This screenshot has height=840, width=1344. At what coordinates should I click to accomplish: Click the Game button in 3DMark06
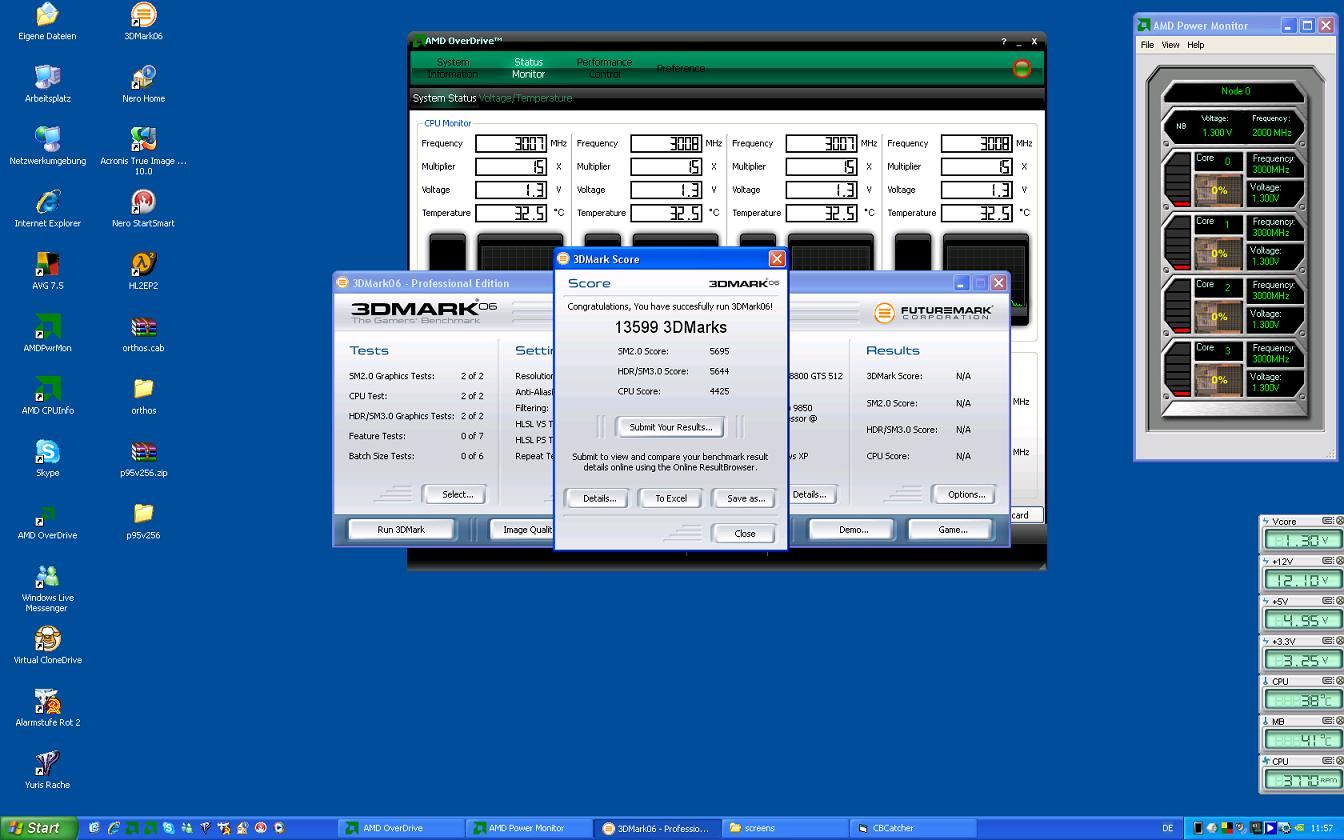pyautogui.click(x=952, y=529)
